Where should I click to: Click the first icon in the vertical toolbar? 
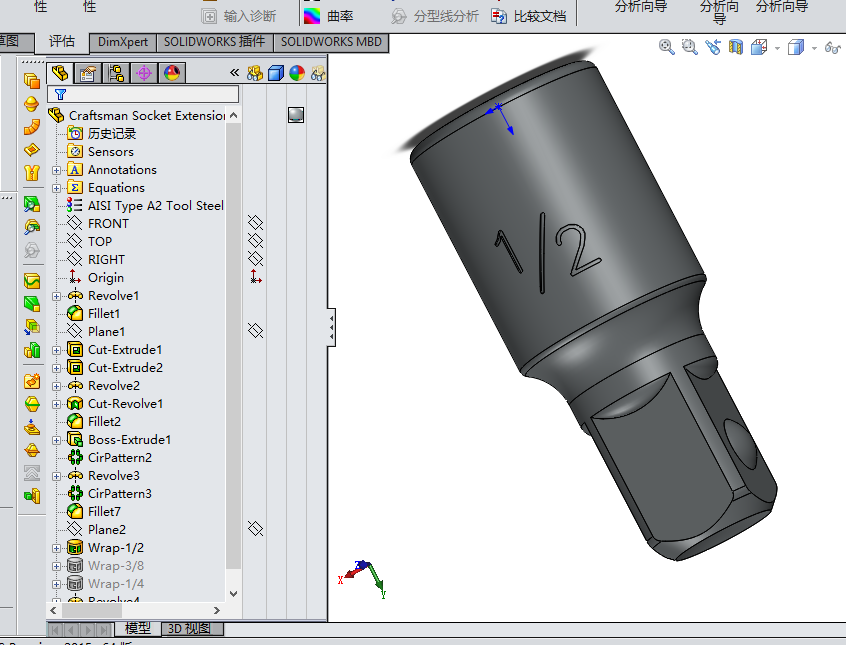(x=32, y=81)
